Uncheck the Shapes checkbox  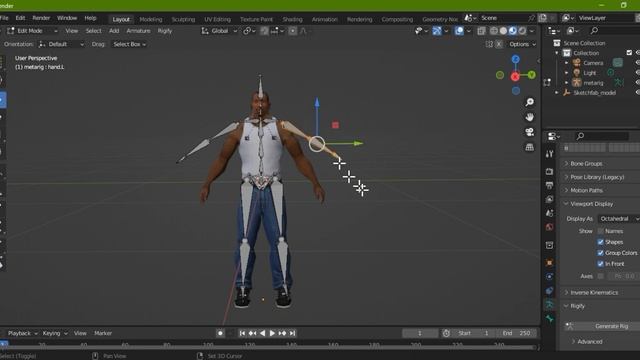click(600, 242)
